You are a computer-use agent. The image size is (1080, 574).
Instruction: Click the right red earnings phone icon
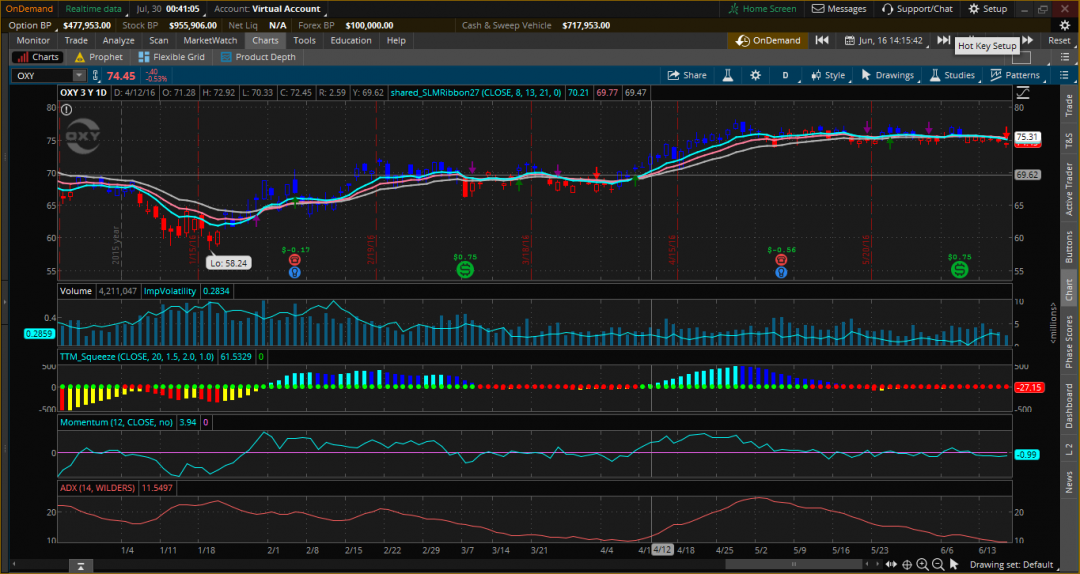pos(781,260)
